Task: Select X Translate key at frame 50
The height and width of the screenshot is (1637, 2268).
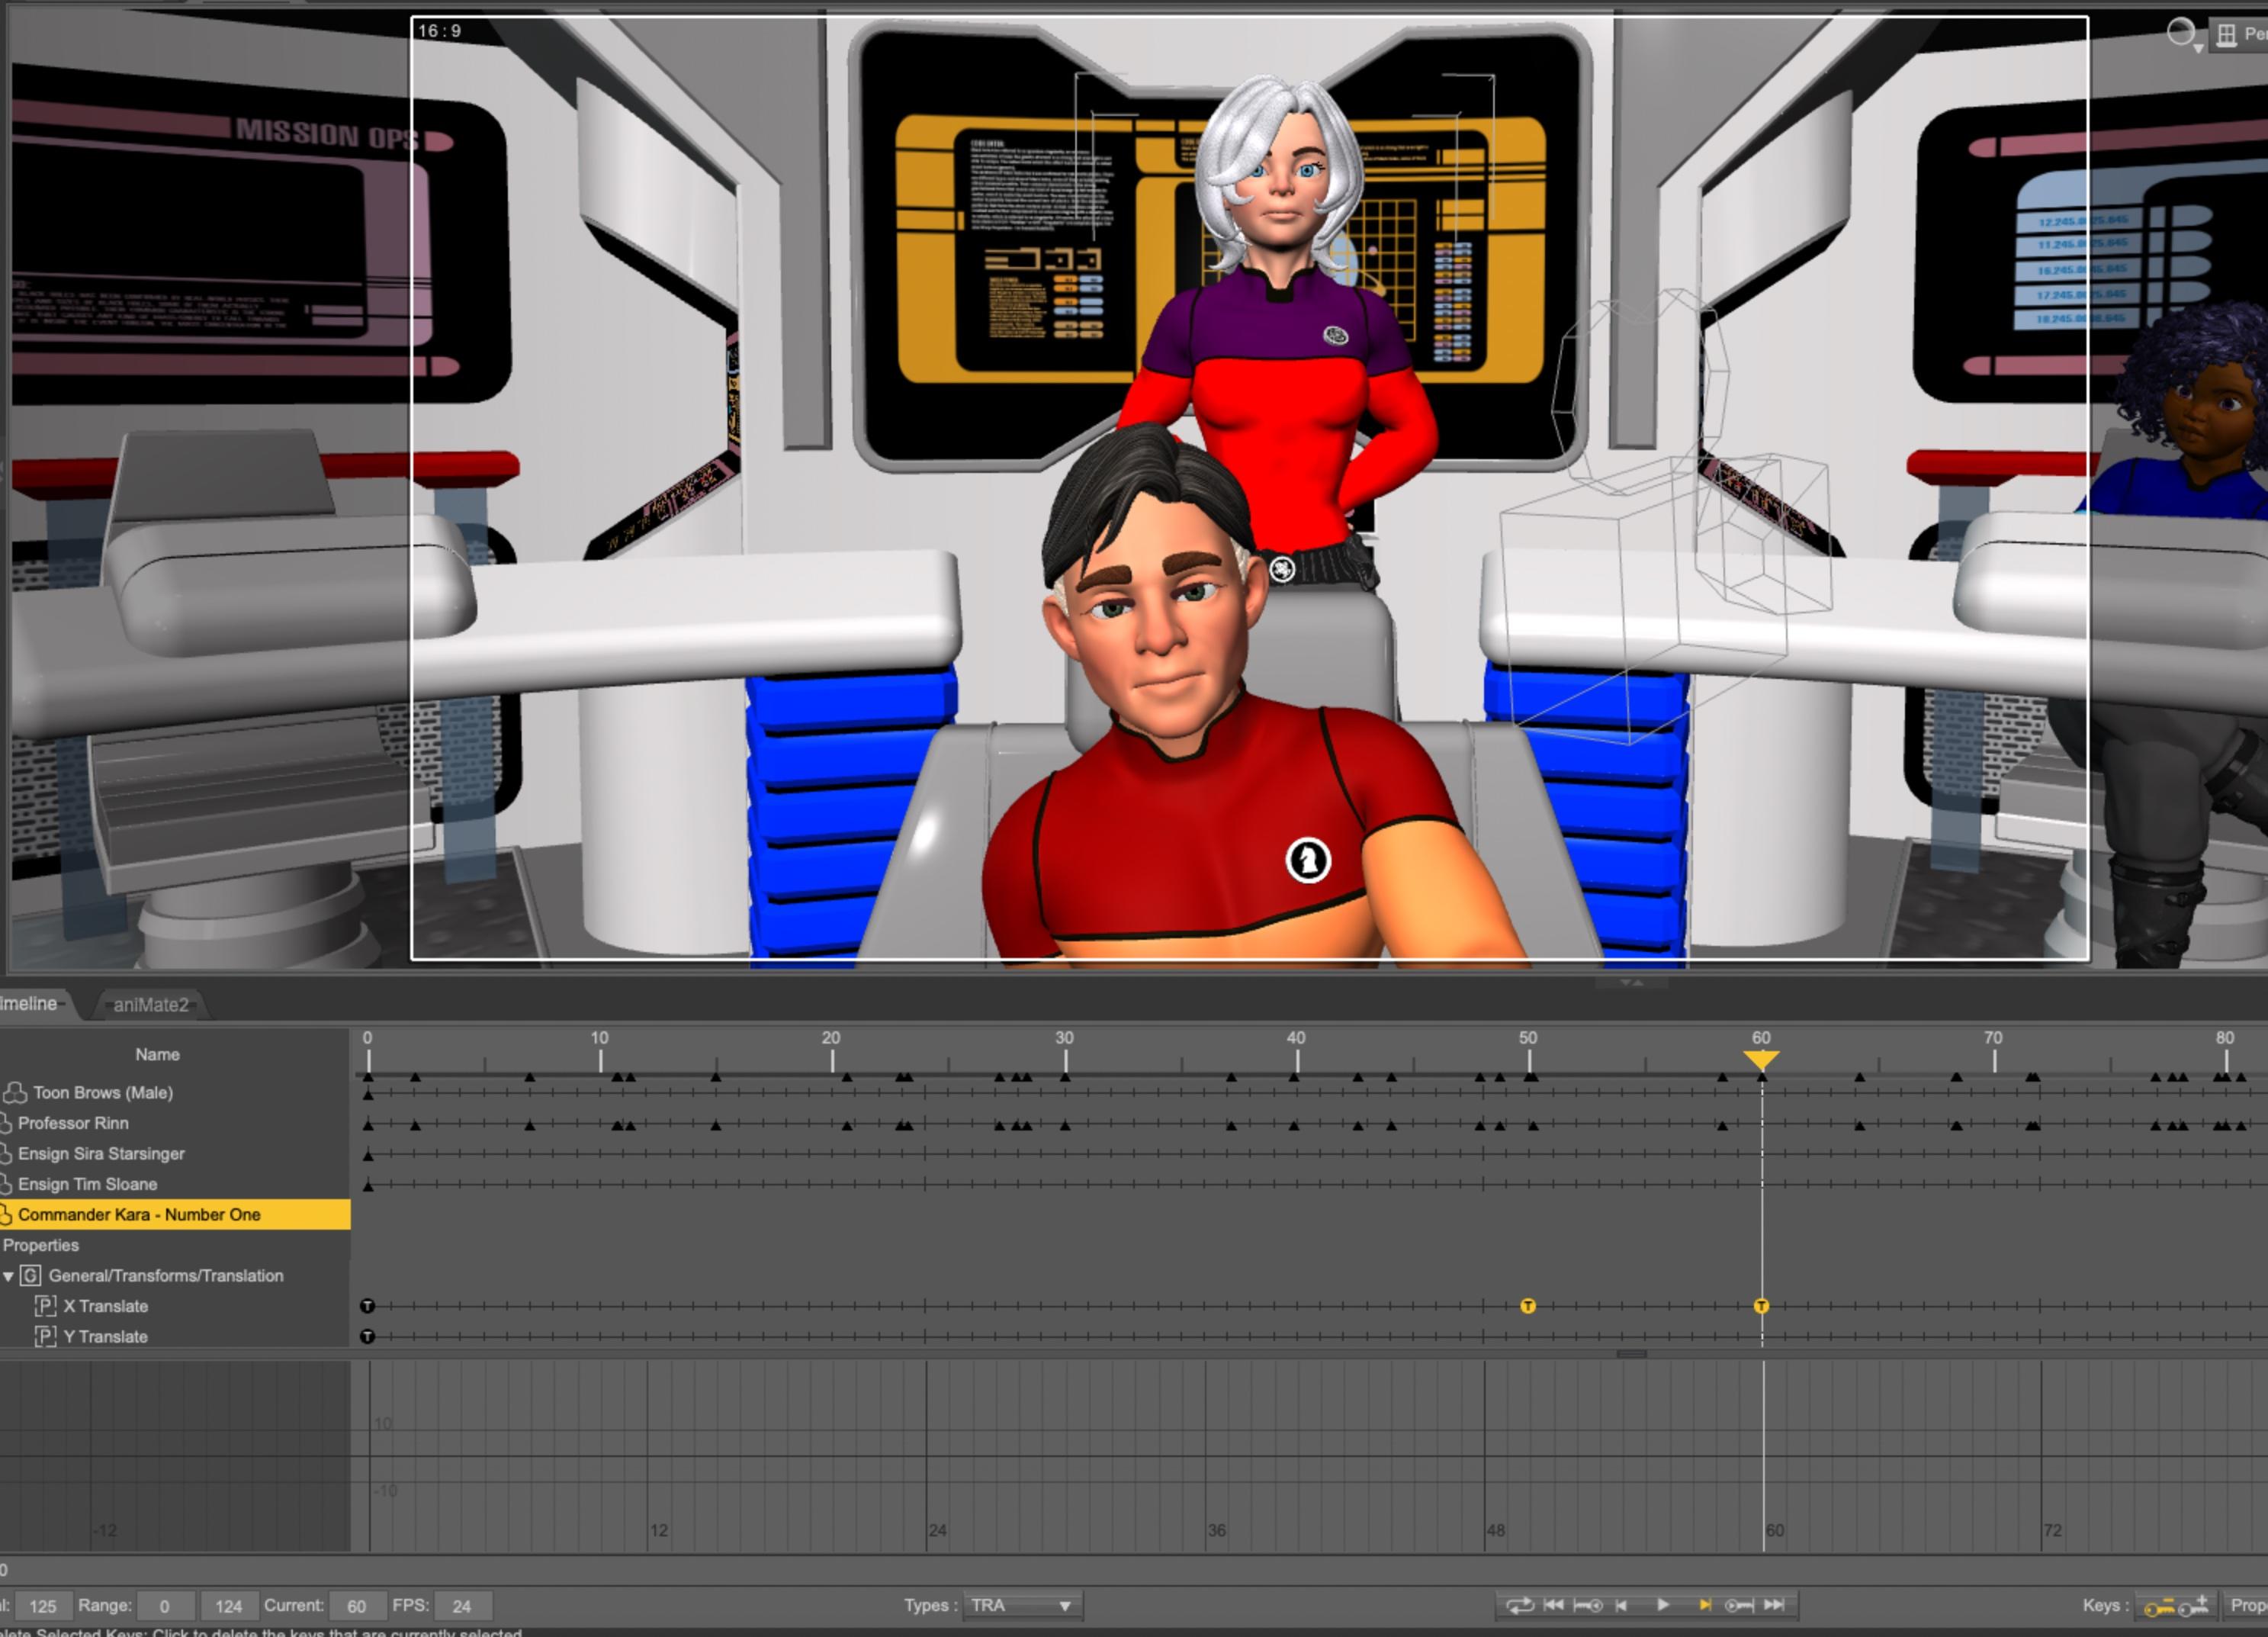Action: [x=1528, y=1306]
